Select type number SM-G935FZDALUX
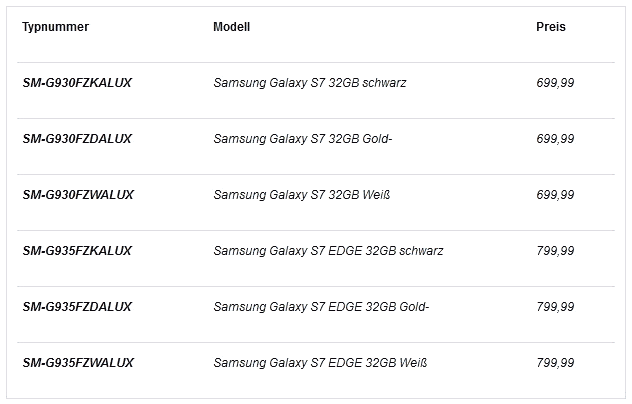Viewport: 632px width, 404px height. [77, 307]
